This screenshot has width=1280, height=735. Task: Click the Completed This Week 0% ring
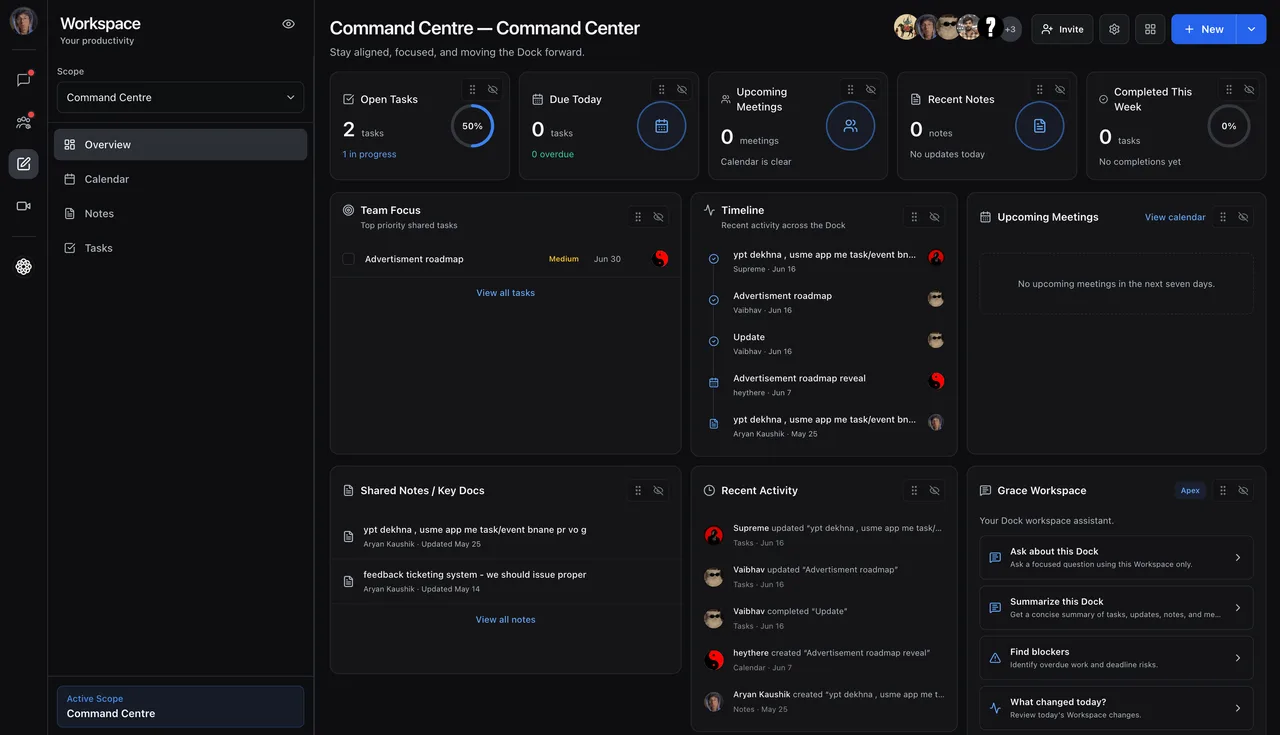tap(1229, 126)
